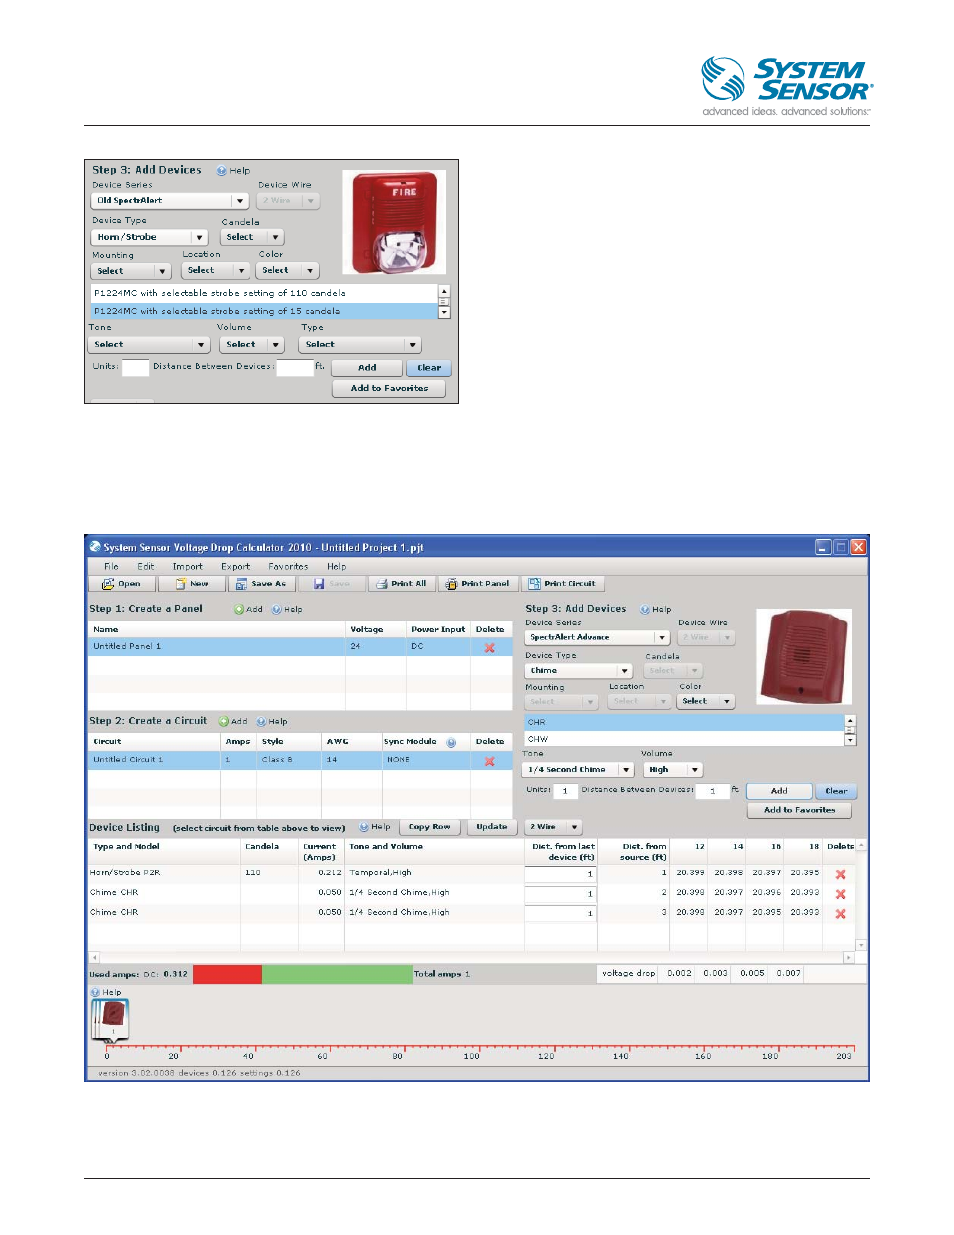Select the 110 candela P1224MC list entry
The height and width of the screenshot is (1235, 954).
[x=264, y=294]
